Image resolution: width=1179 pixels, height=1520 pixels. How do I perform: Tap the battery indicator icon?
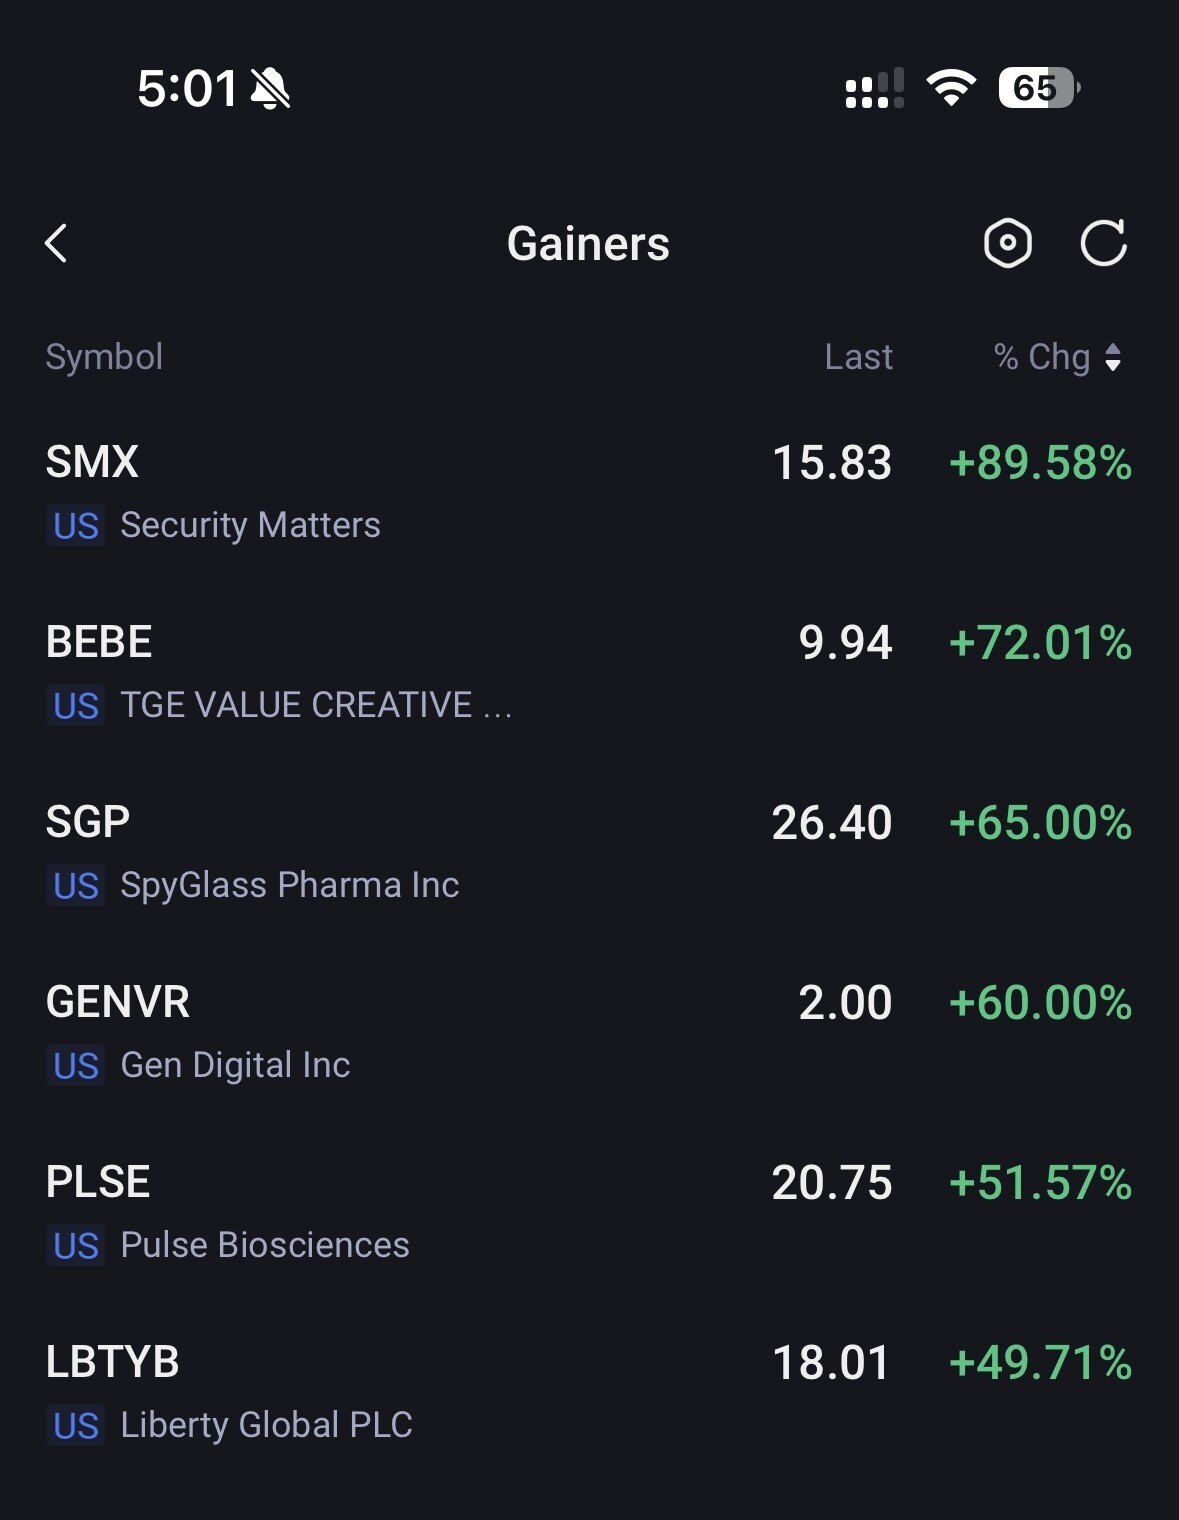pos(1038,88)
